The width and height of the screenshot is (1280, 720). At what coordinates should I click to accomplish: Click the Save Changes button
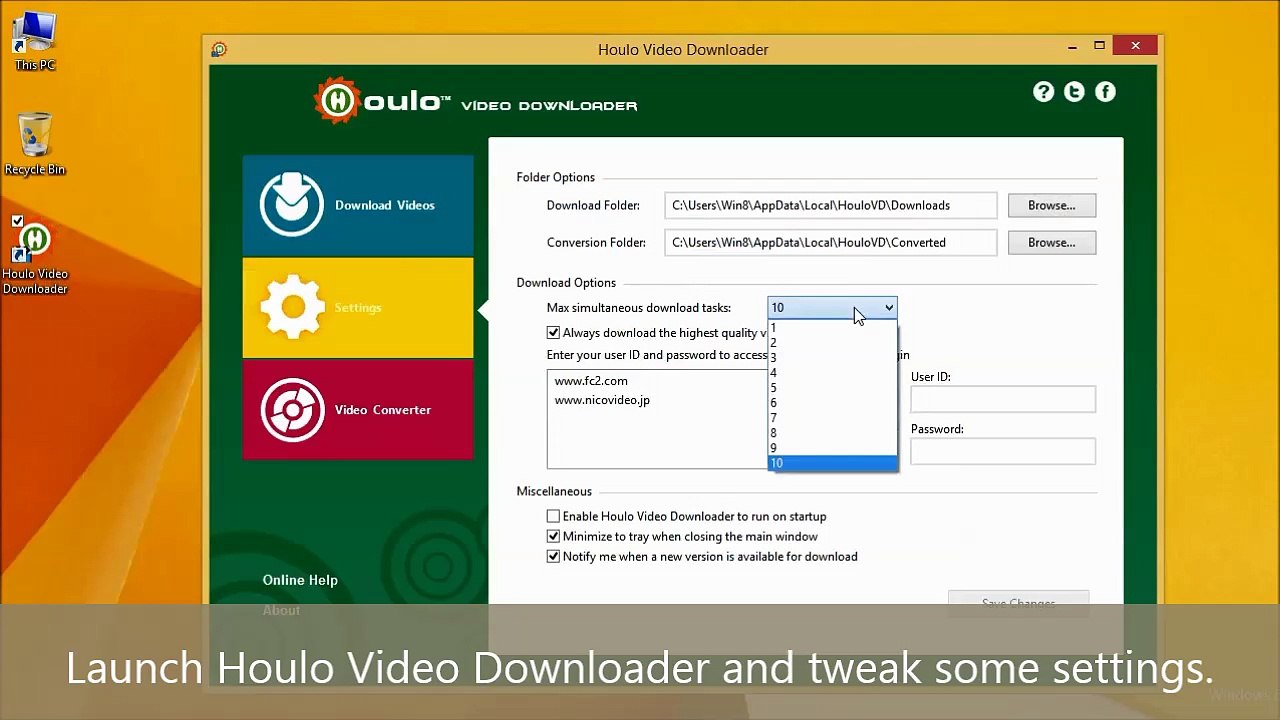(1018, 603)
